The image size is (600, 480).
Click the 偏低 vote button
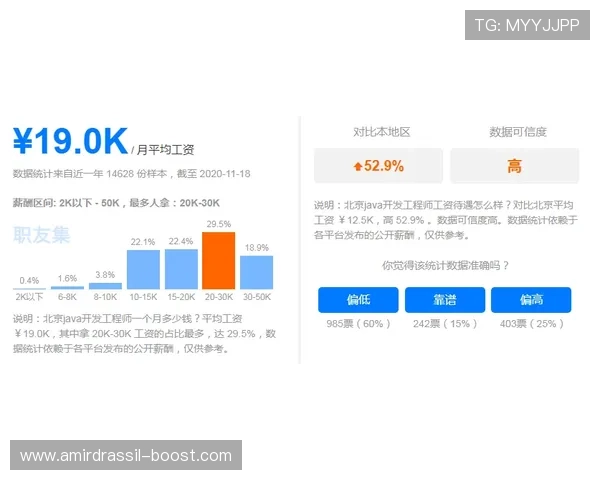[x=358, y=300]
